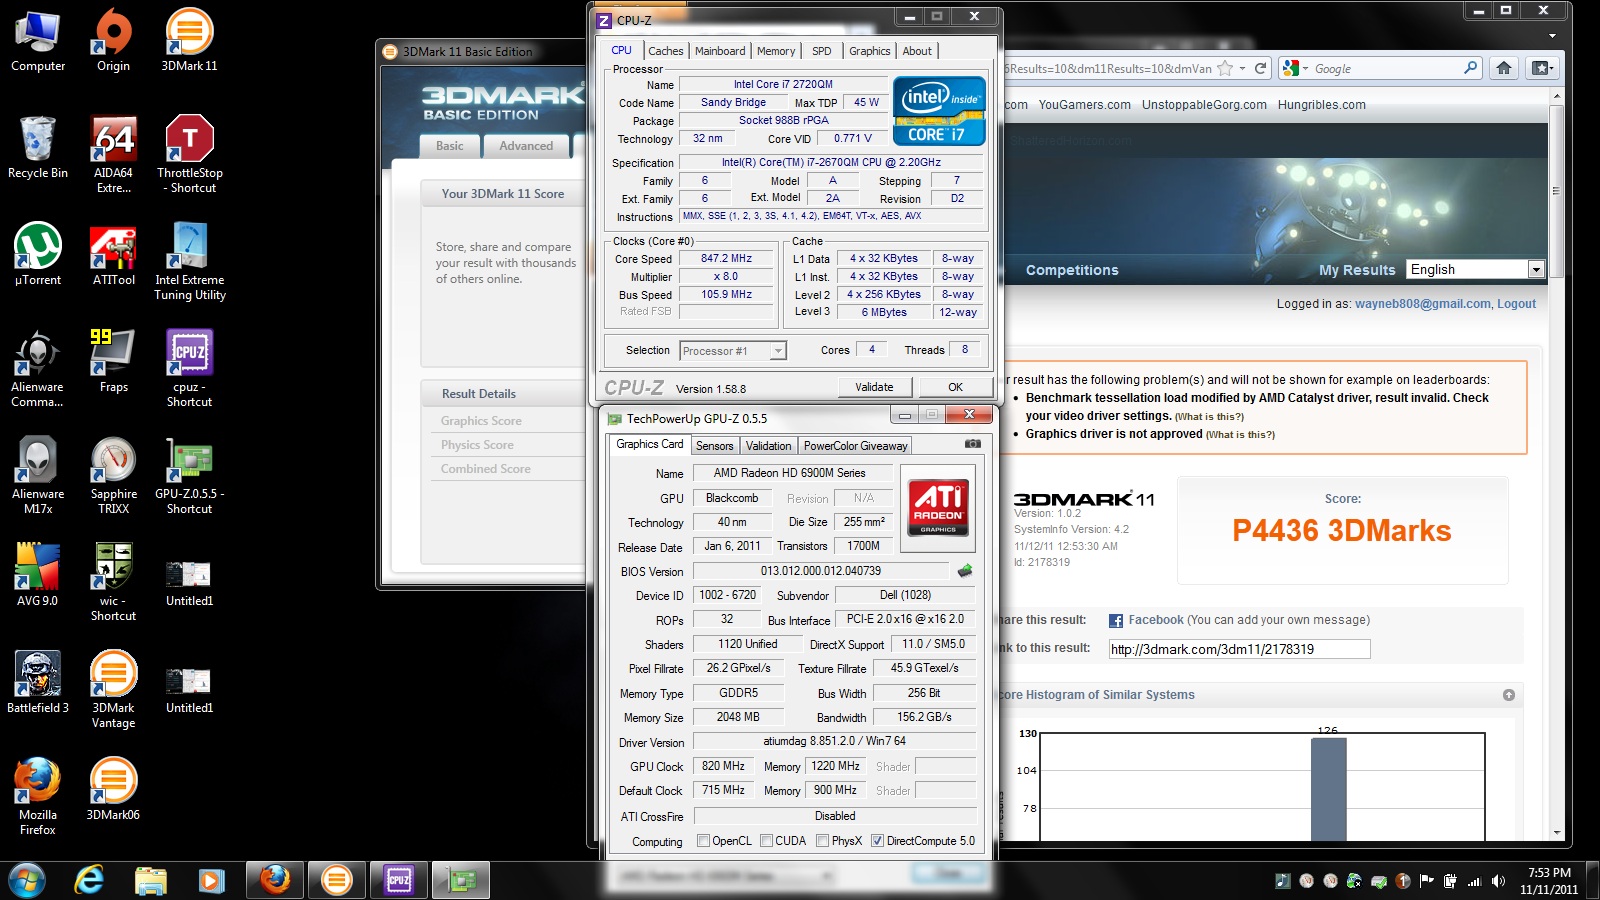This screenshot has height=900, width=1600.
Task: Click the Google search input box
Action: click(x=1386, y=68)
